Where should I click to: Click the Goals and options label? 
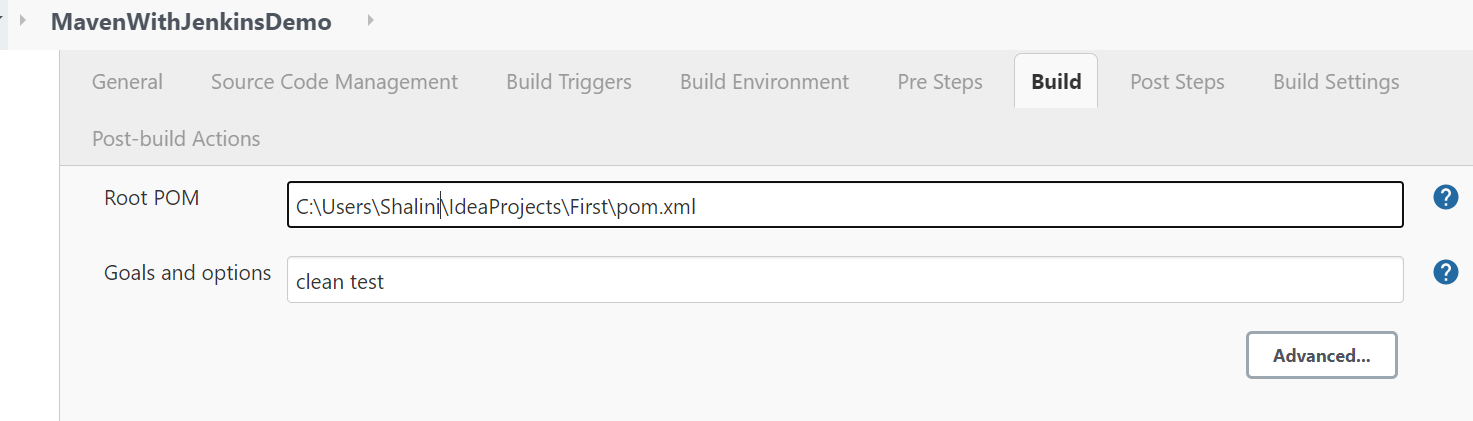coord(187,273)
